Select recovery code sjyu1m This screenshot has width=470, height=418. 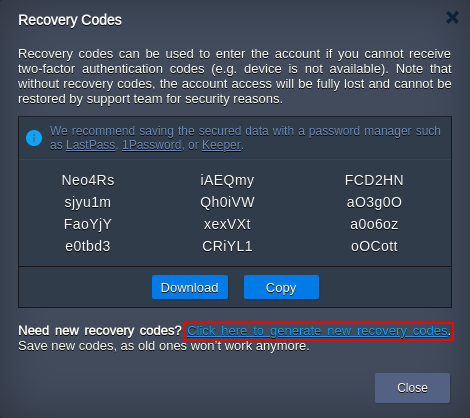tap(88, 203)
